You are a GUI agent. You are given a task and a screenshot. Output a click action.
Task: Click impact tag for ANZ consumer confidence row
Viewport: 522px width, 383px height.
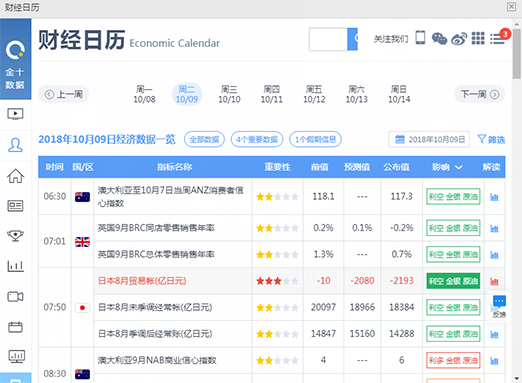(453, 197)
